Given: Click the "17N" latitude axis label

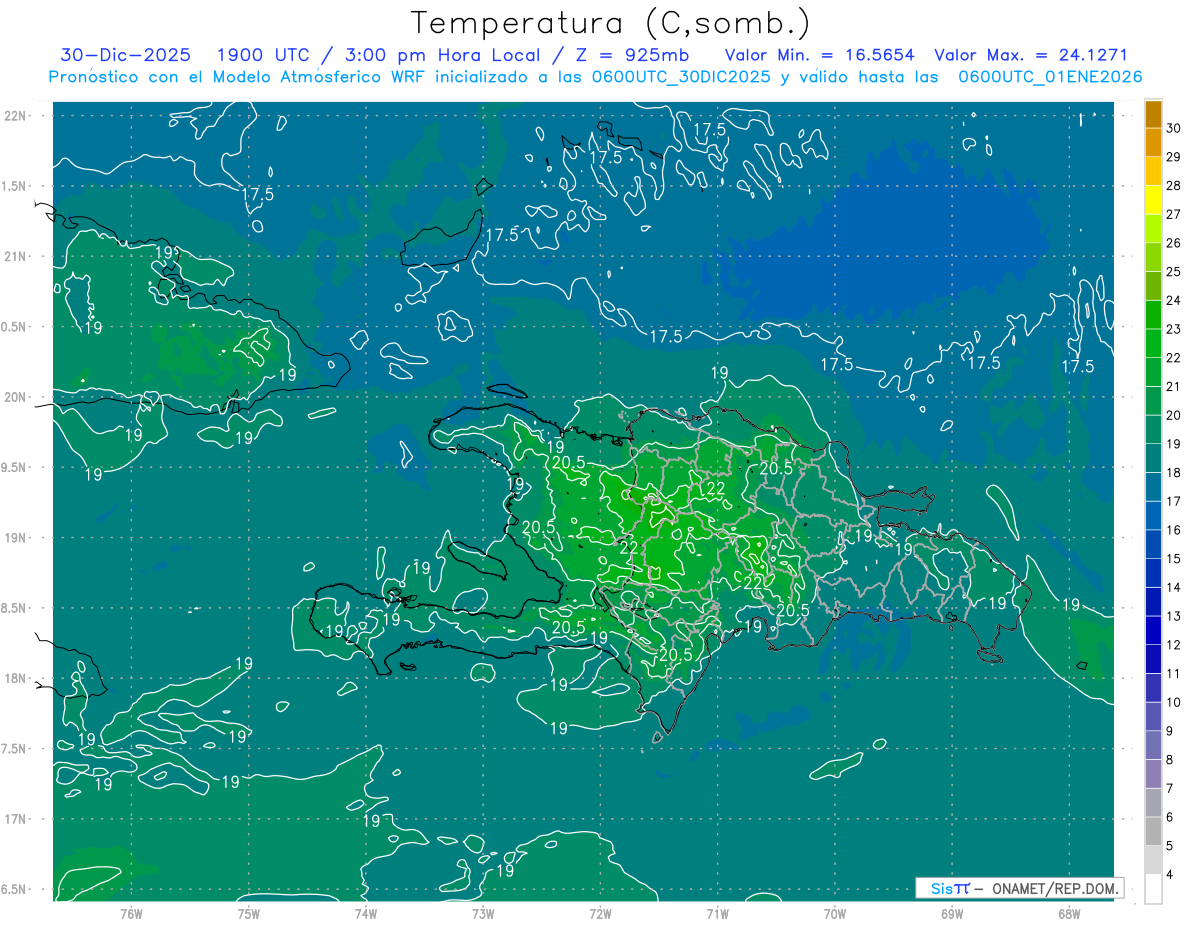Looking at the screenshot, I should (17, 820).
